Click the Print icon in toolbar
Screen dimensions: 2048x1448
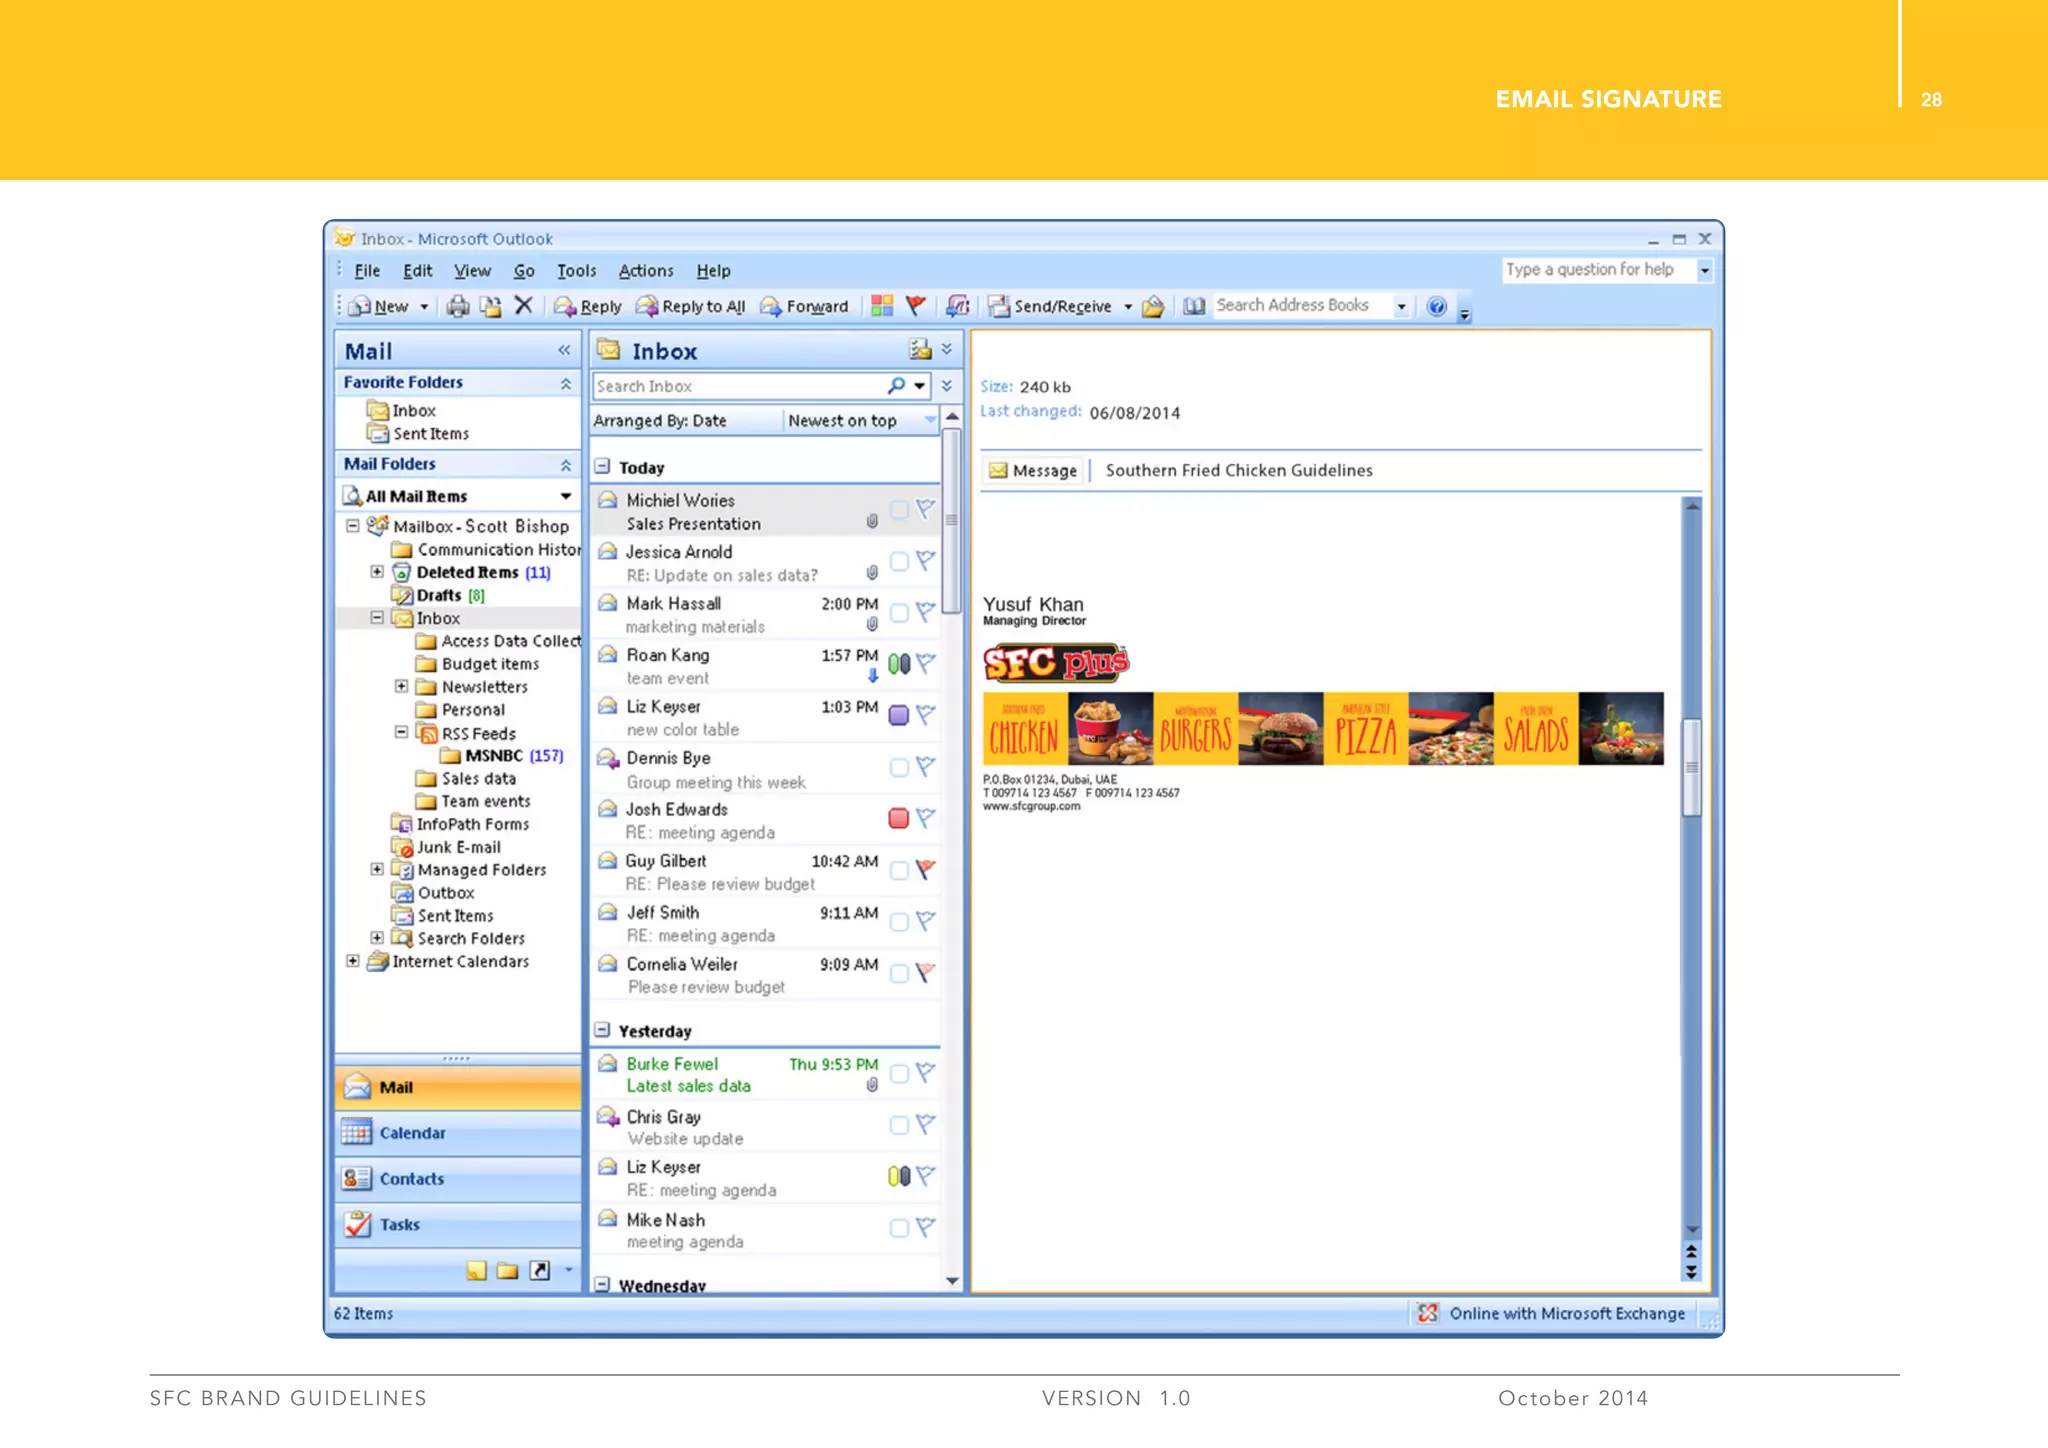click(x=457, y=307)
